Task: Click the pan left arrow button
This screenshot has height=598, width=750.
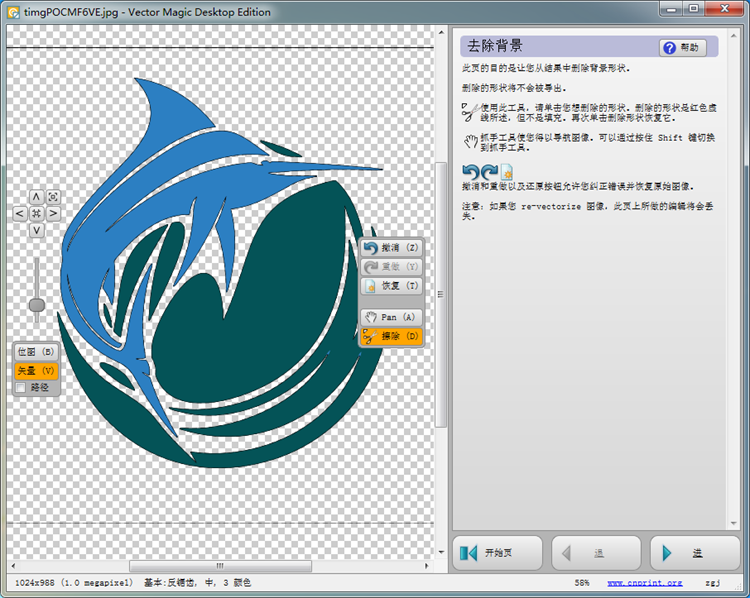Action: [20, 213]
